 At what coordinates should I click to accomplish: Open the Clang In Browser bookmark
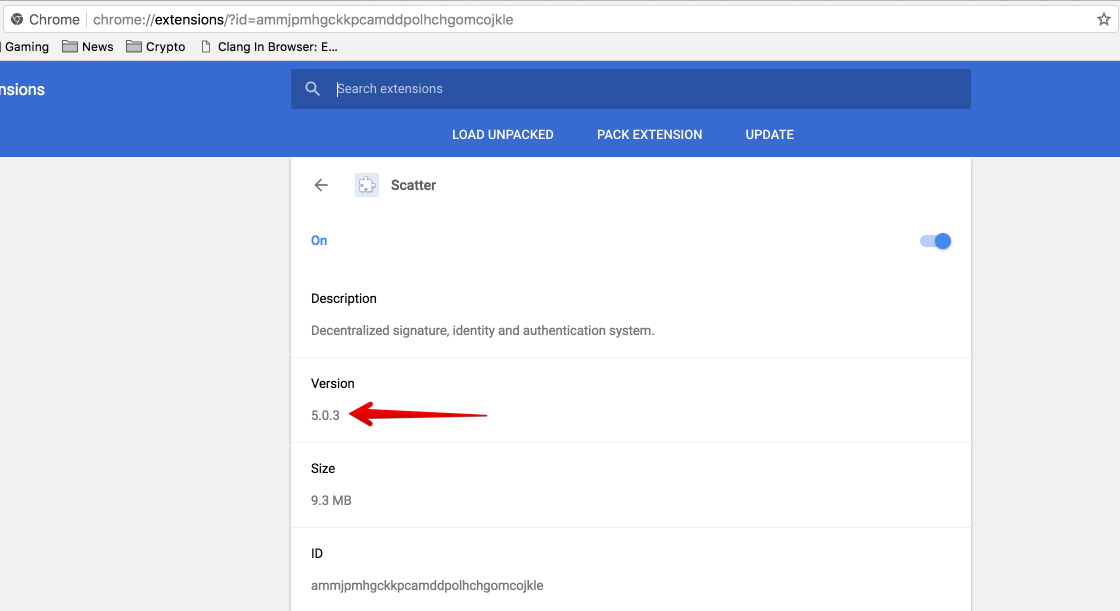(269, 46)
